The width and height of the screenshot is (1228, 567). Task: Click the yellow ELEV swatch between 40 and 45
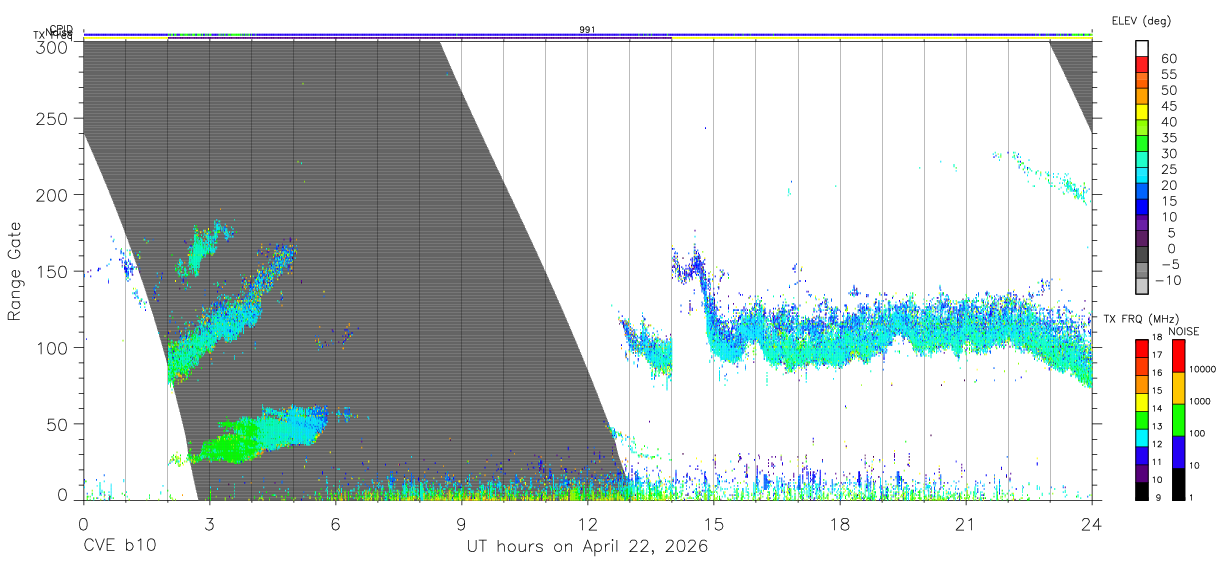[x=1142, y=112]
